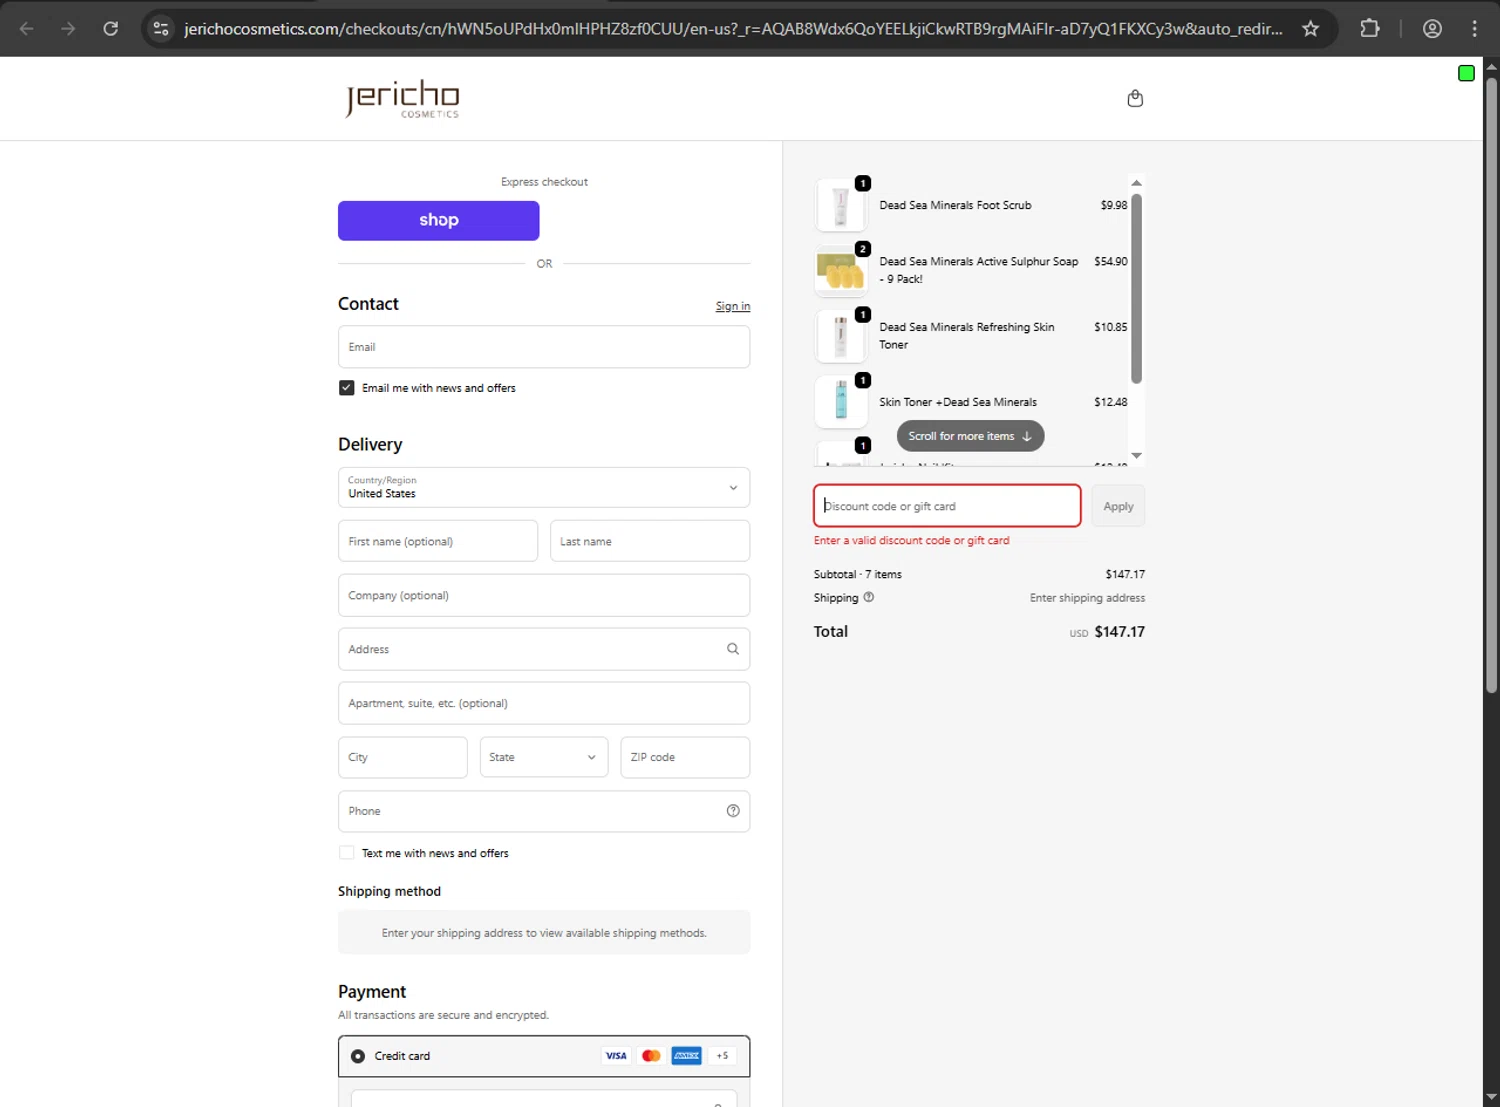Focus the ZIP code field

pyautogui.click(x=685, y=757)
